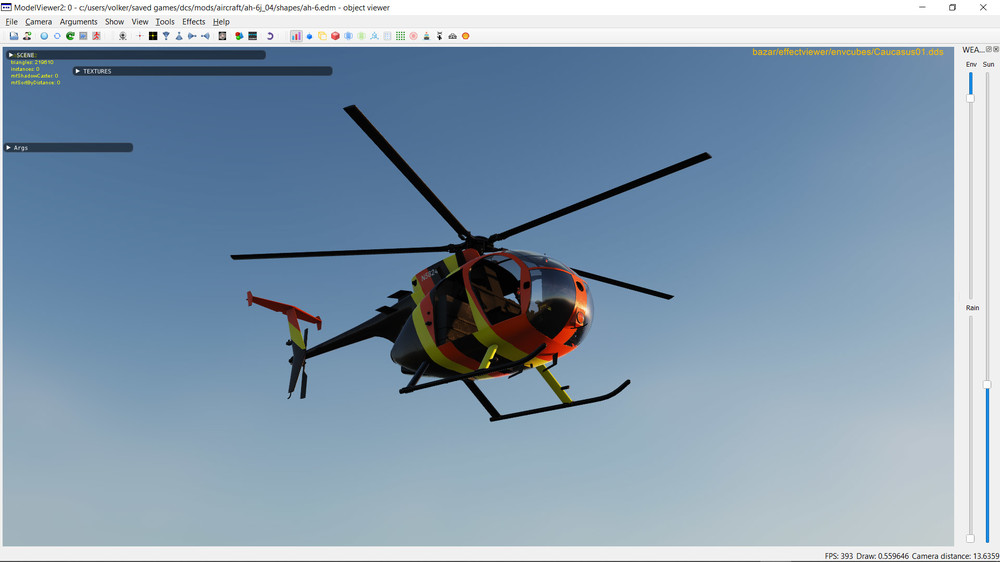Expand the TEXTURES panel triangle
Viewport: 1000px width, 562px height.
coord(78,71)
